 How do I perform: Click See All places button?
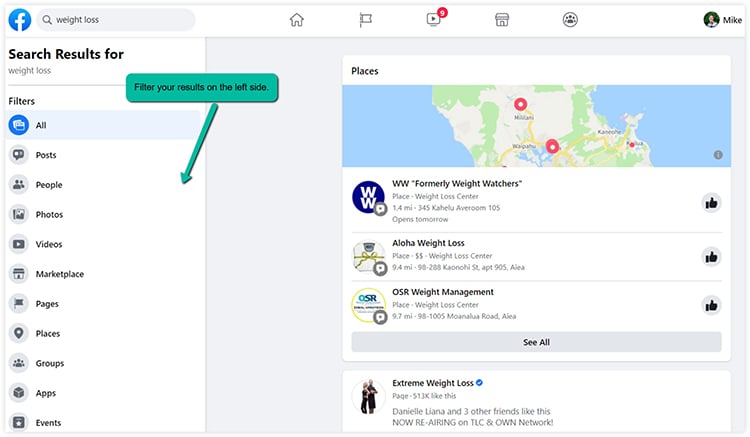(x=536, y=342)
